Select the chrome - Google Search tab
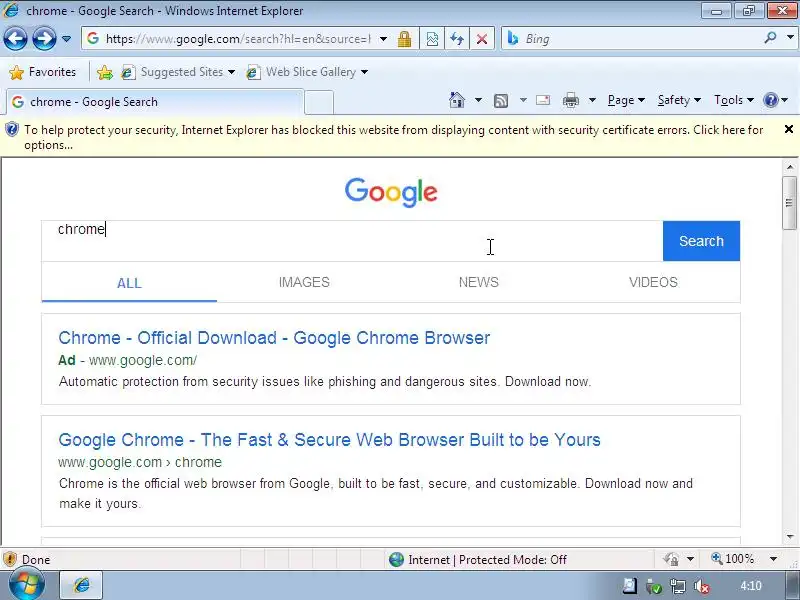This screenshot has height=600, width=800. pos(155,102)
